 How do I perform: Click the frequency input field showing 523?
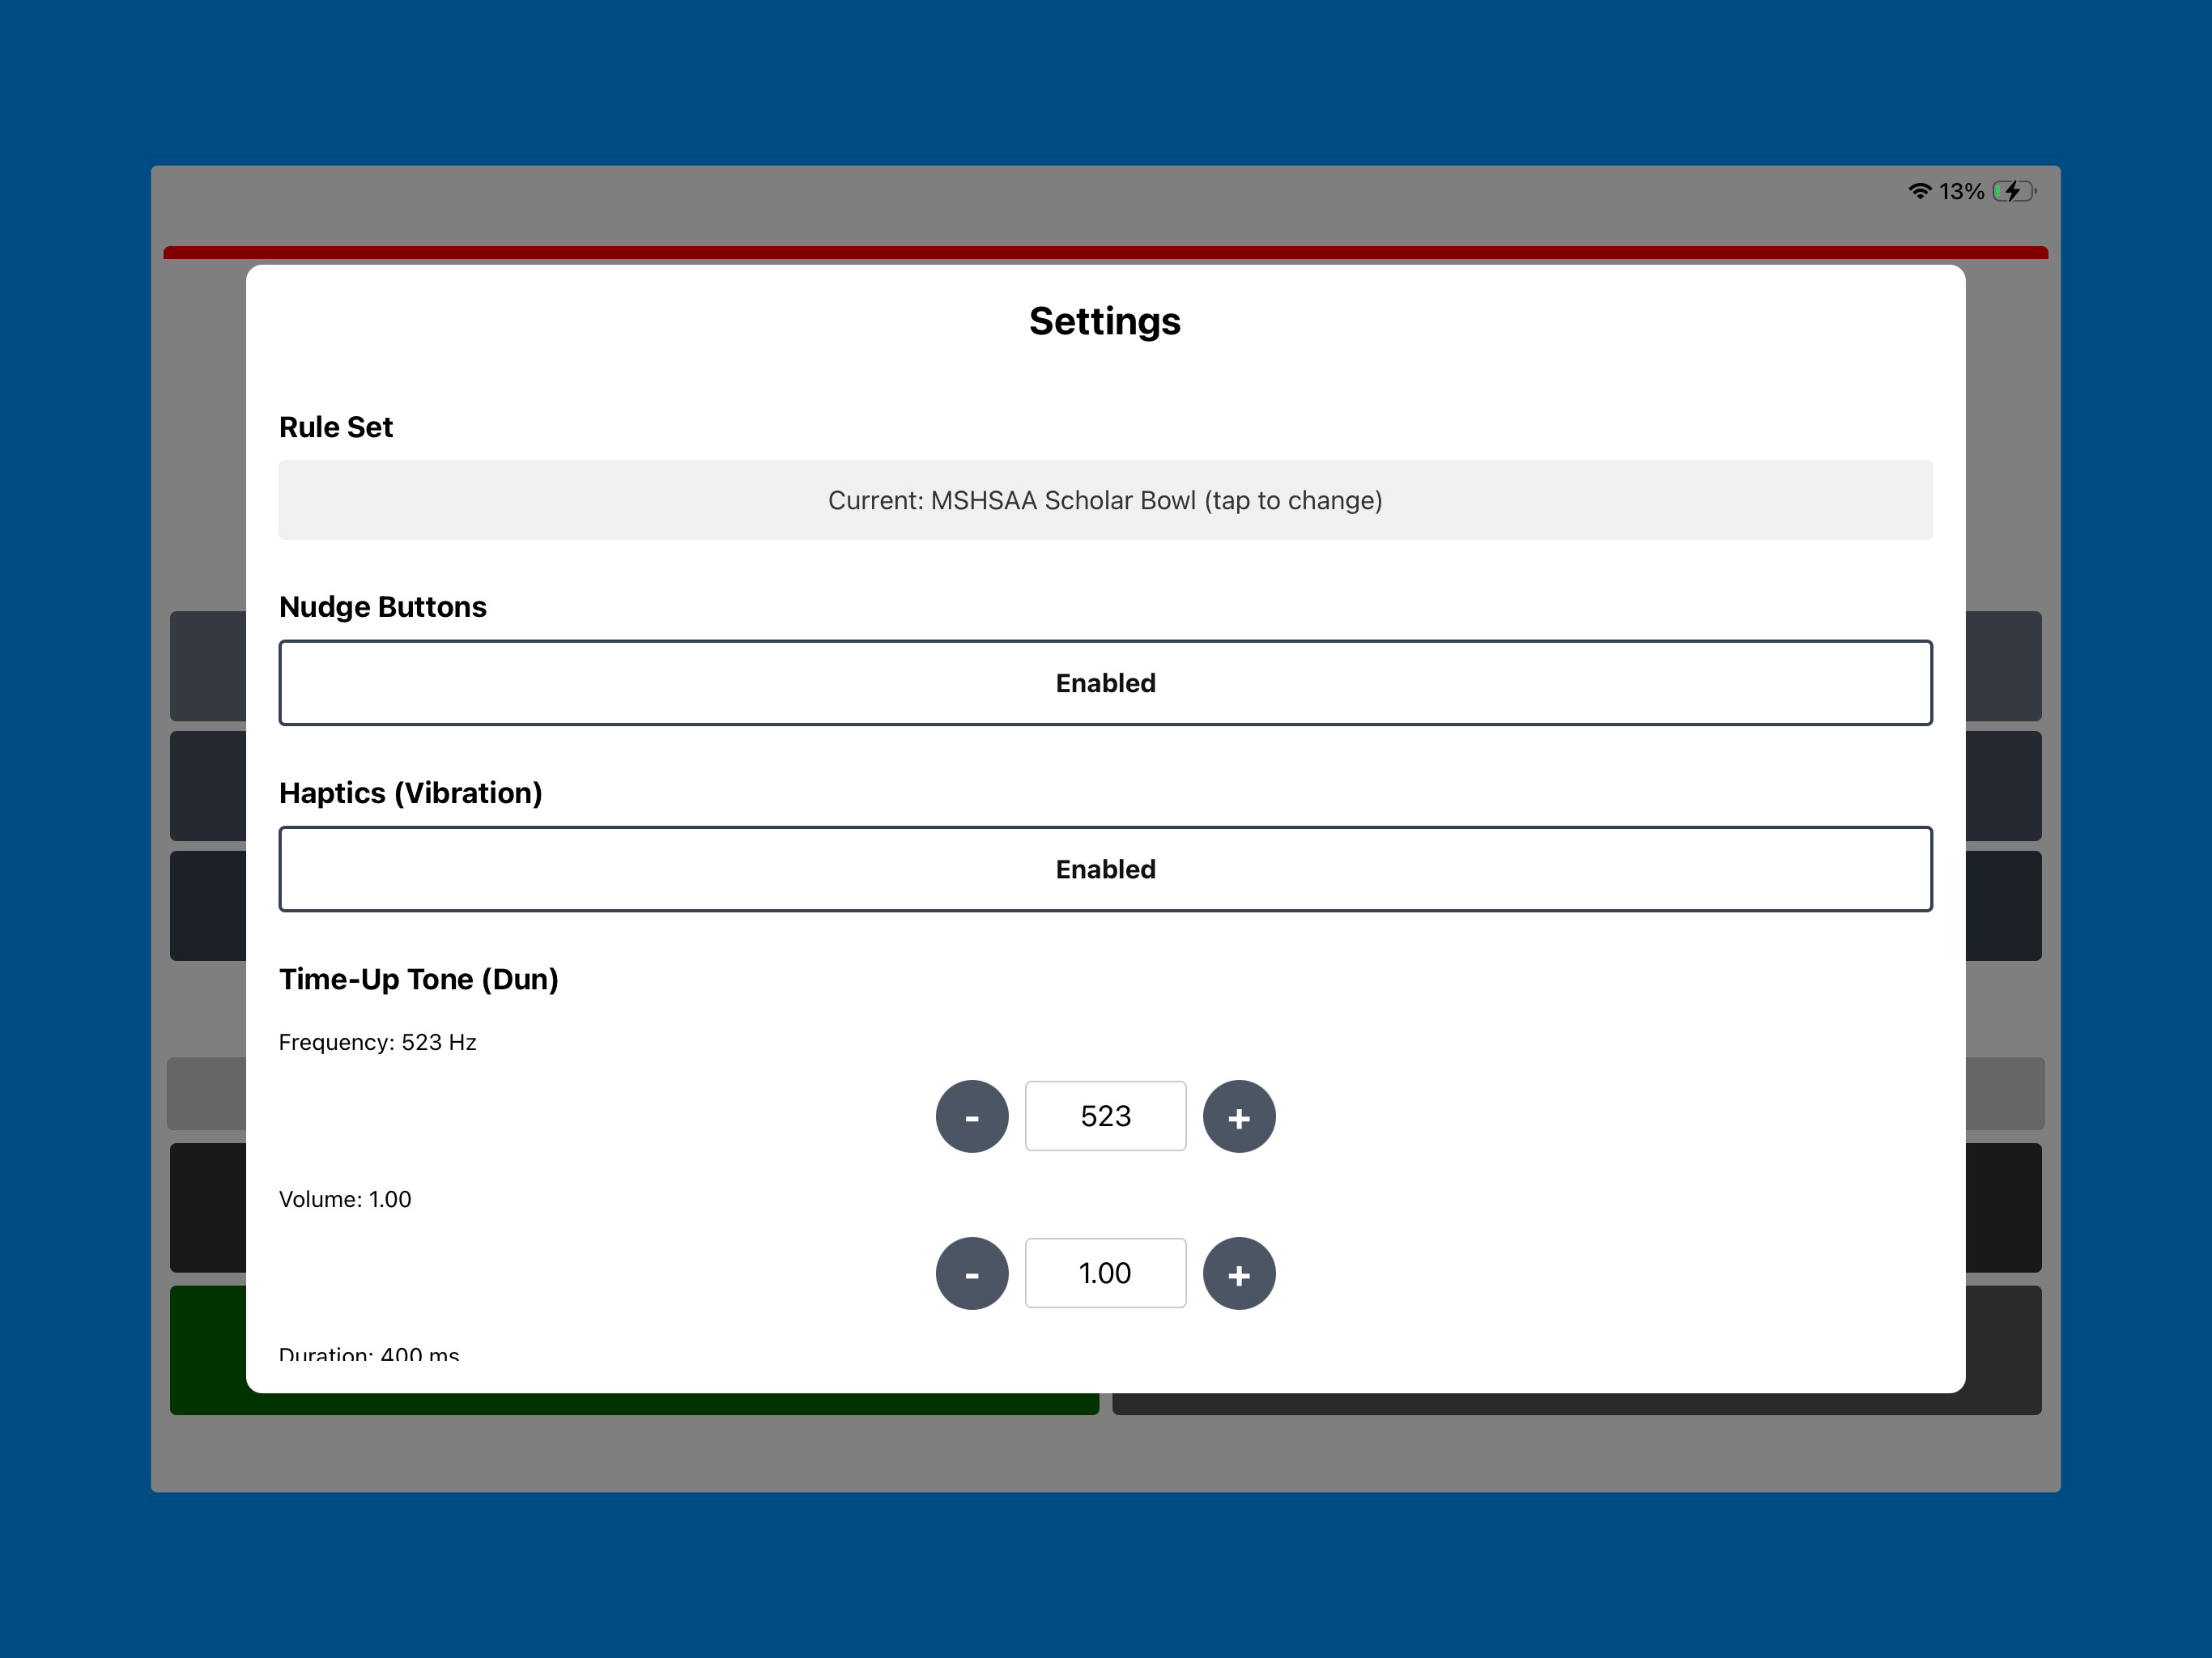1105,1116
